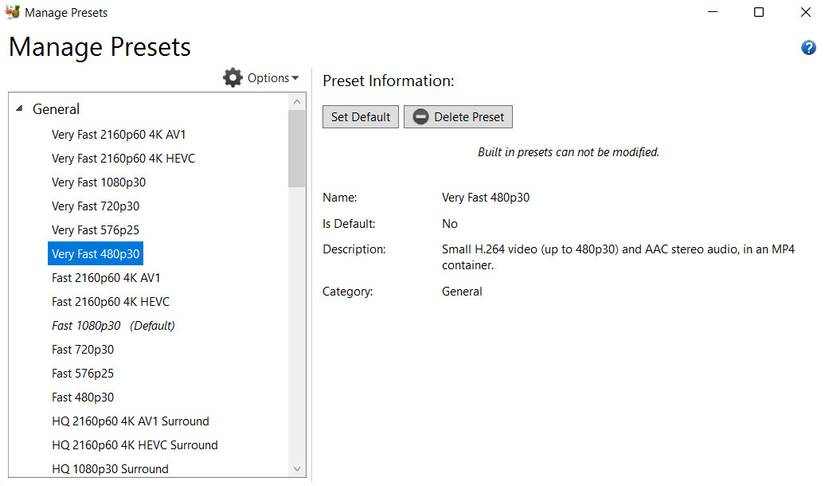Click the HandBrake app icon in title bar
The image size is (825, 486).
click(x=12, y=13)
